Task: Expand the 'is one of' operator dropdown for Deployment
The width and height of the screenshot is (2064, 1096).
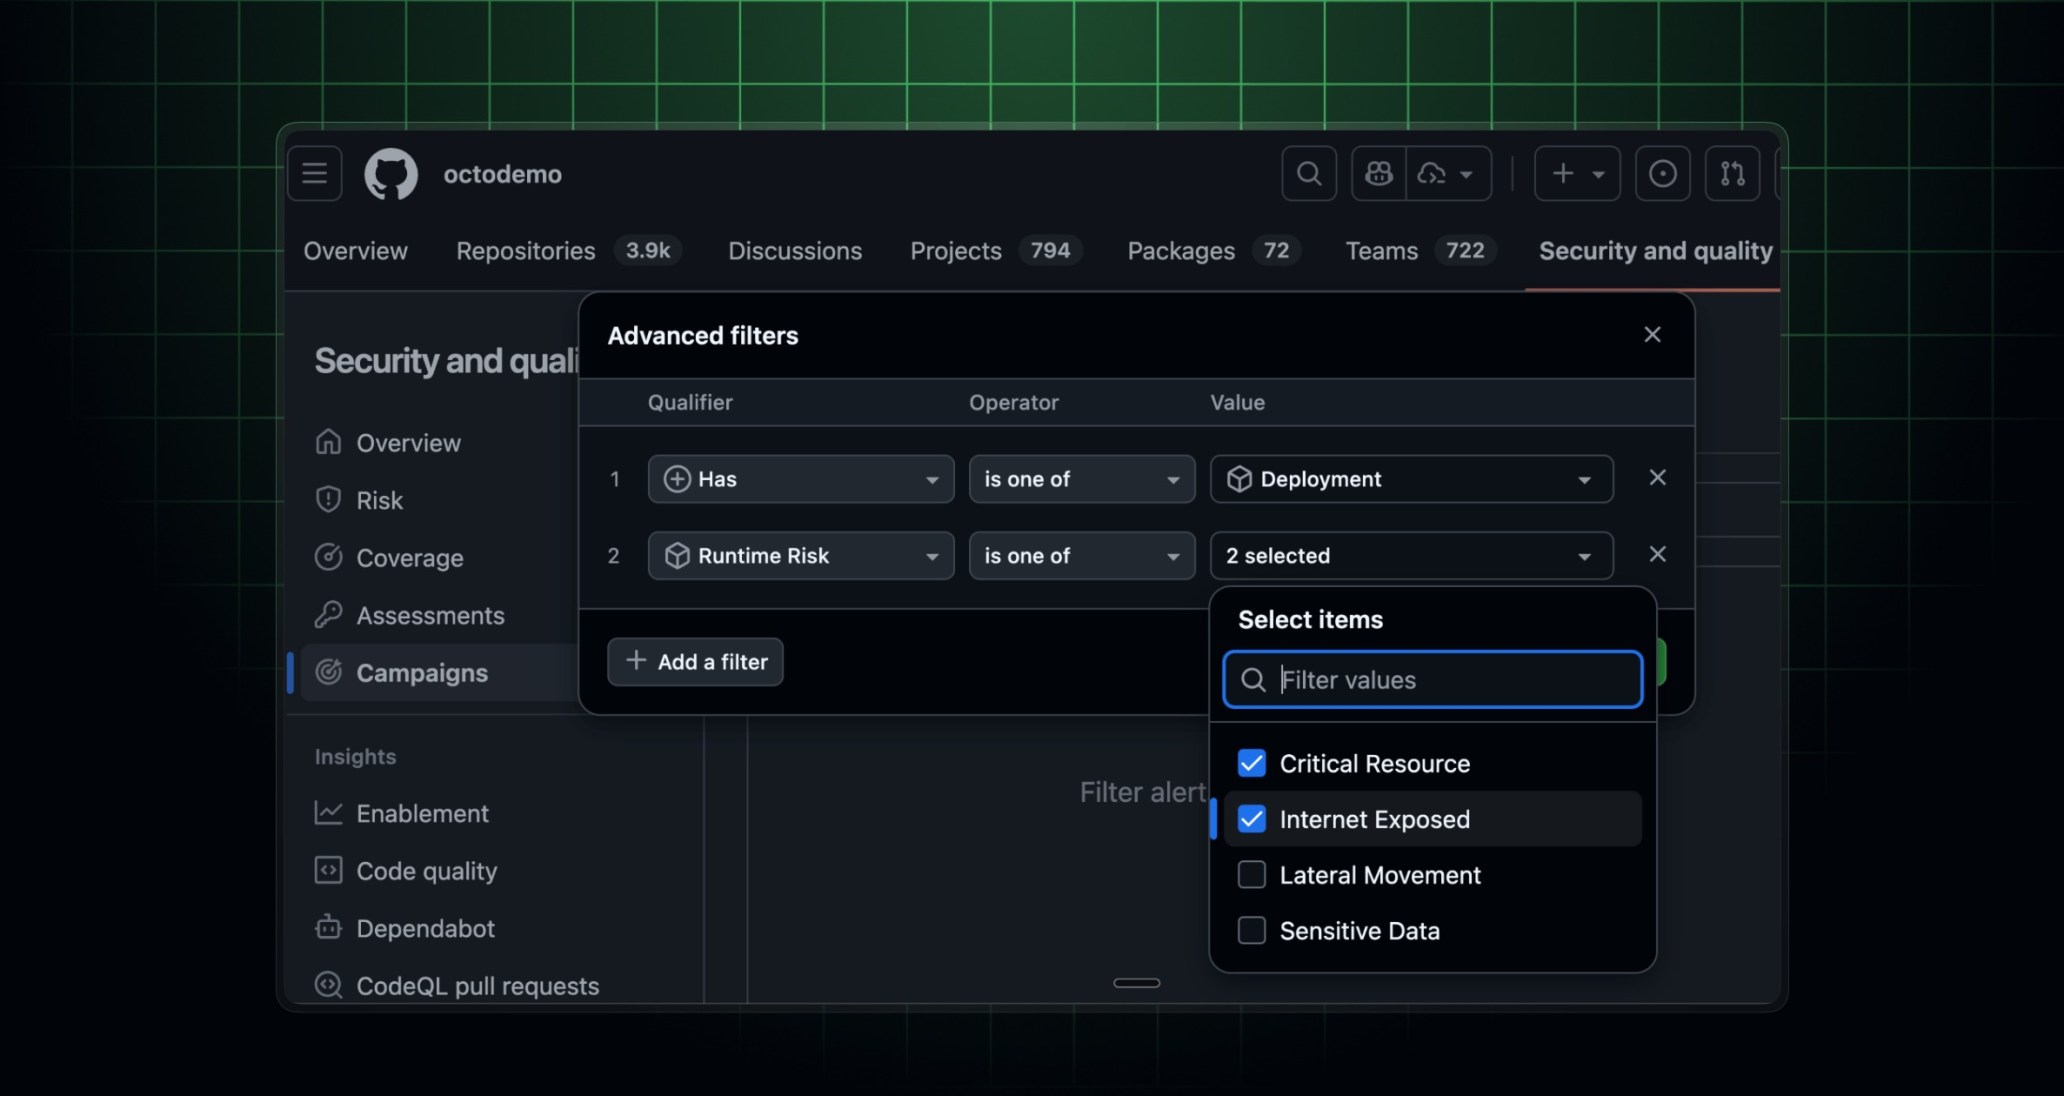Action: [1081, 479]
